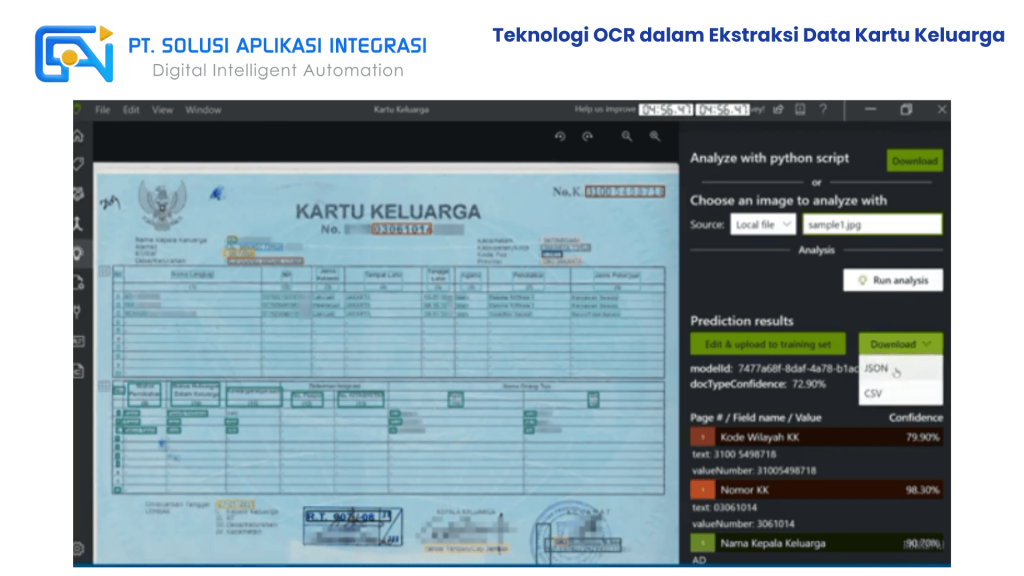Image resolution: width=1024 pixels, height=576 pixels.
Task: Collapse the green Download dropdown button
Action: [x=900, y=344]
